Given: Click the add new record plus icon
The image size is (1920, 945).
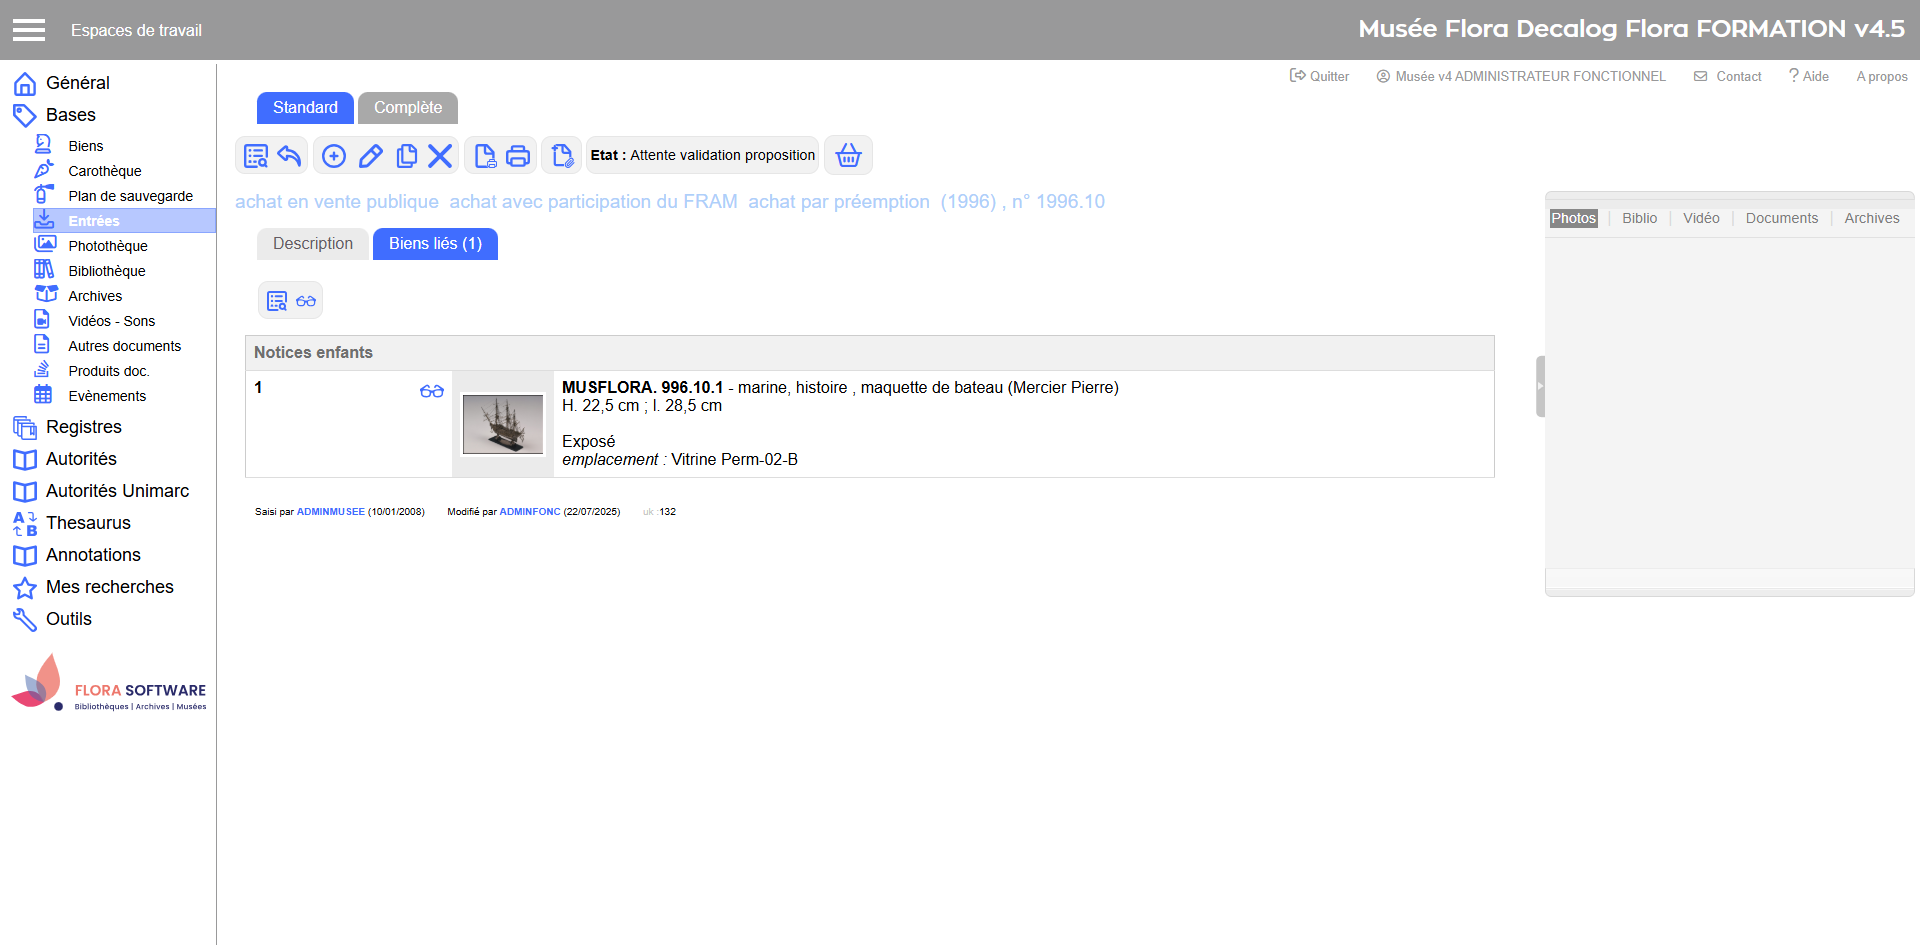Looking at the screenshot, I should click(334, 156).
